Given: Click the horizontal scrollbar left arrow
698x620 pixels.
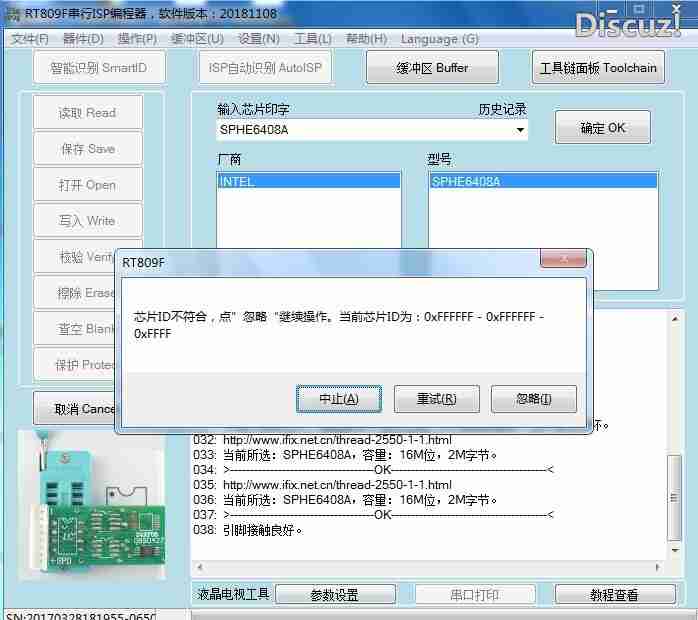Looking at the screenshot, I should pyautogui.click(x=200, y=567).
